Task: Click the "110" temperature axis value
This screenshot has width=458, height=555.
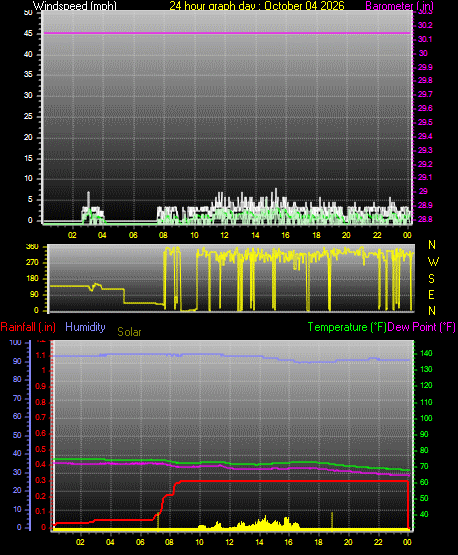Action: [x=426, y=402]
